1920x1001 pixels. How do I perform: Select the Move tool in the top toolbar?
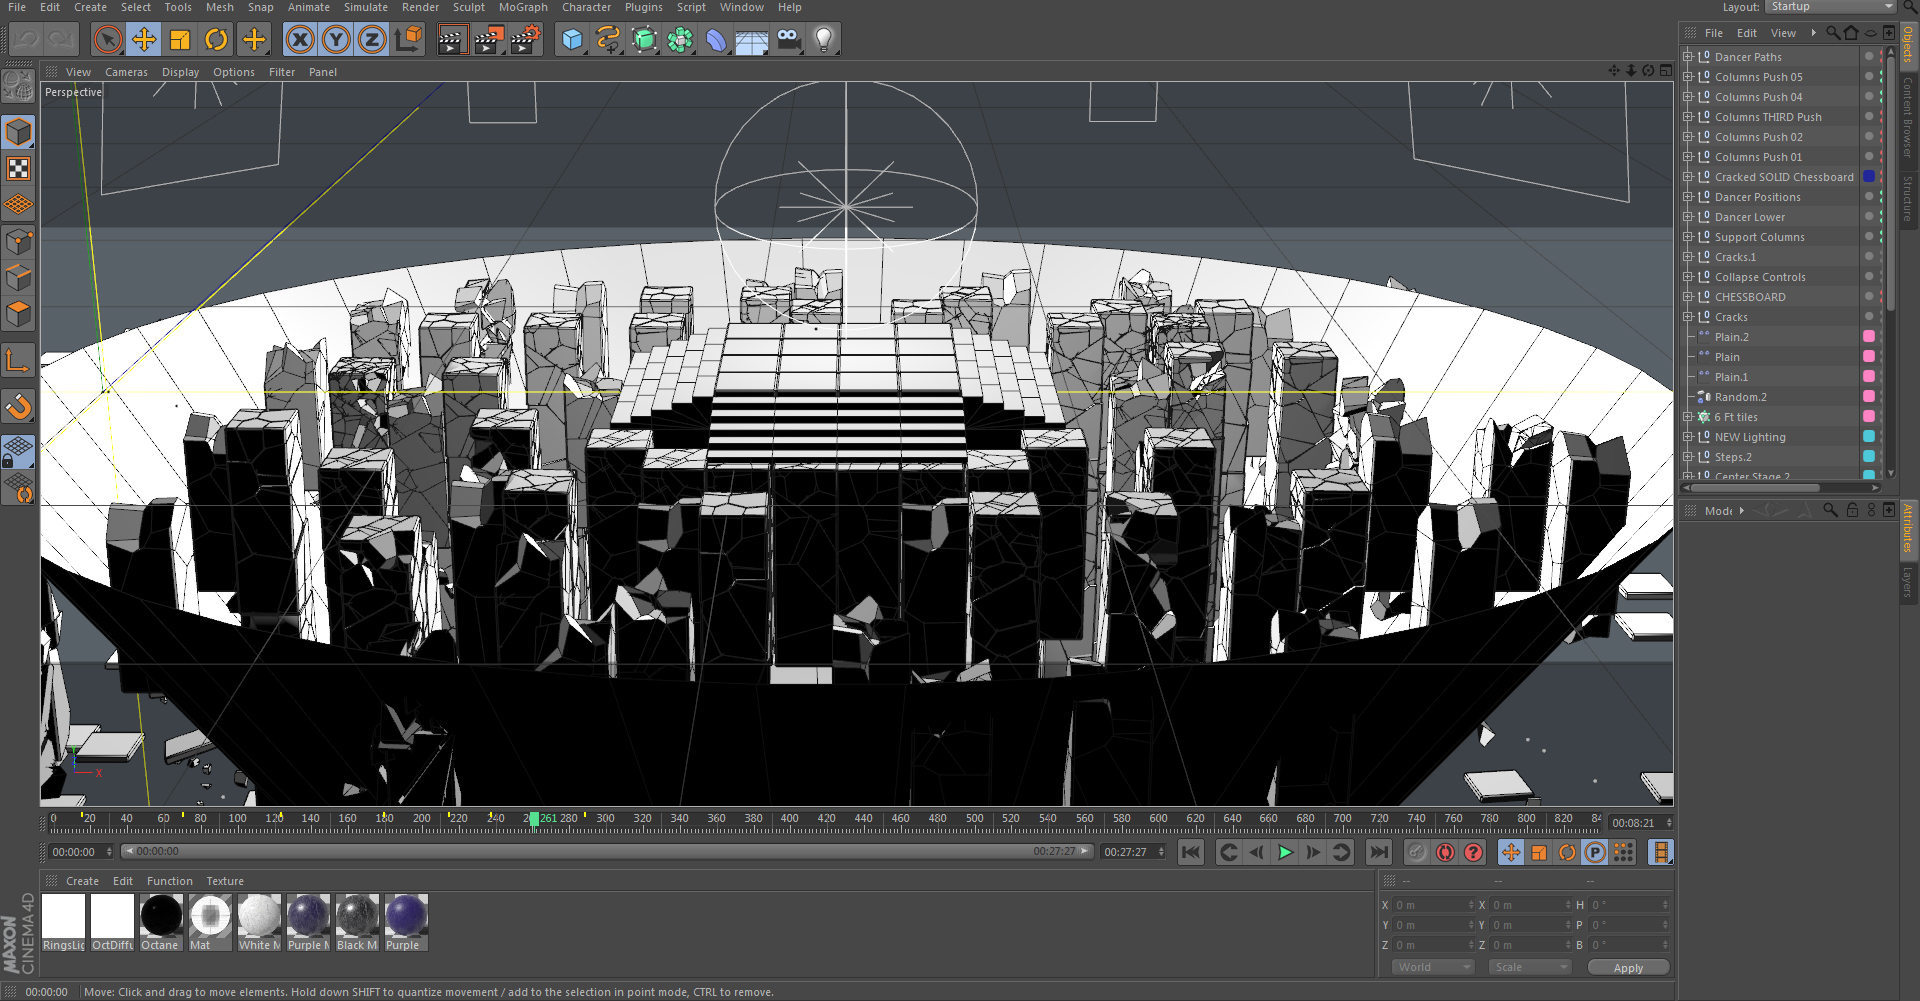point(144,40)
